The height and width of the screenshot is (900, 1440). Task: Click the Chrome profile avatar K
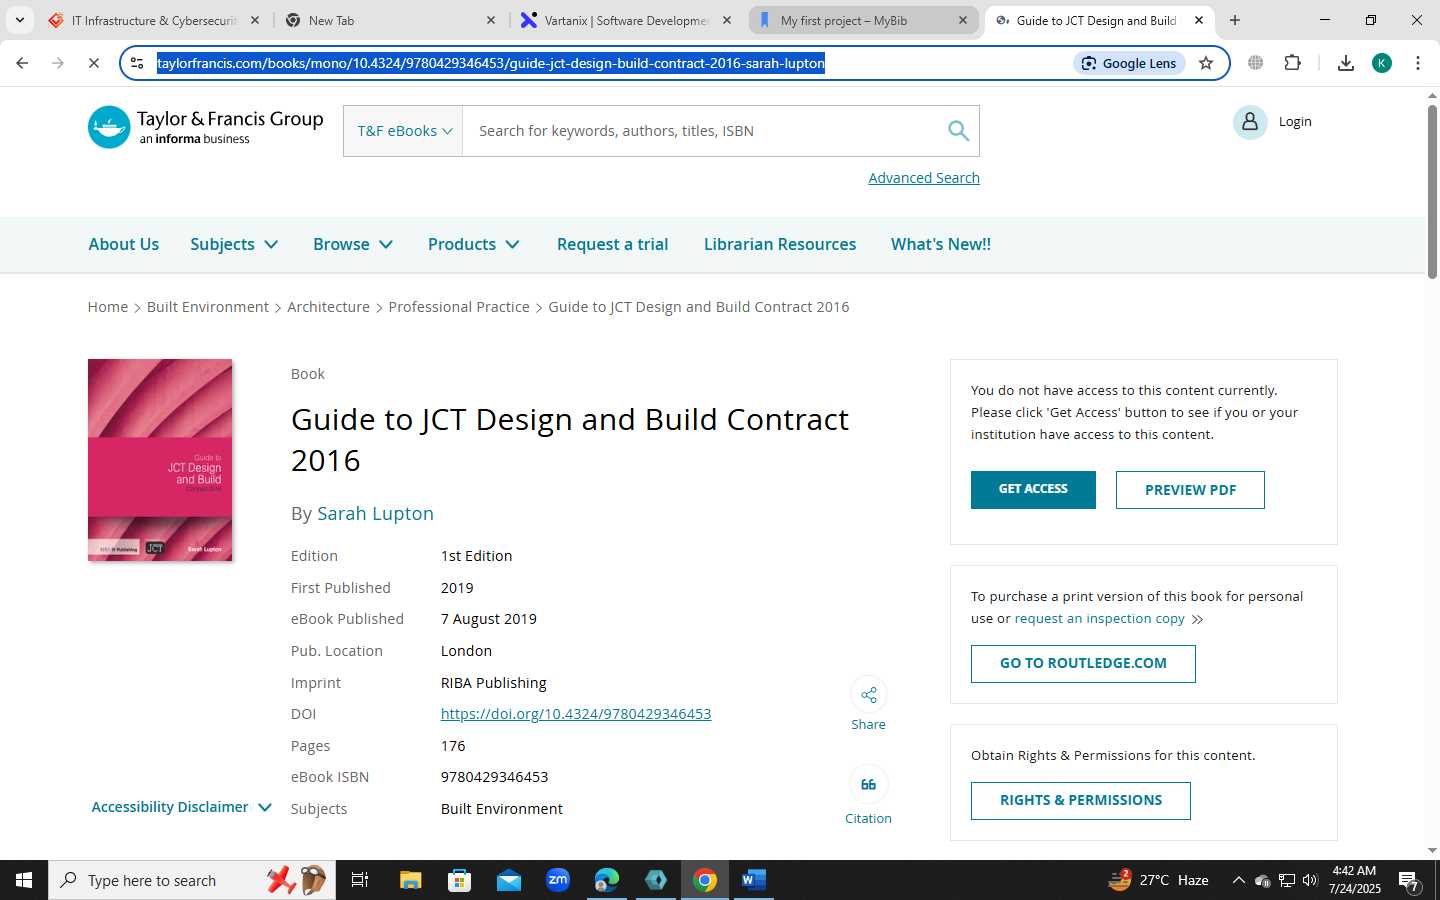pyautogui.click(x=1382, y=63)
